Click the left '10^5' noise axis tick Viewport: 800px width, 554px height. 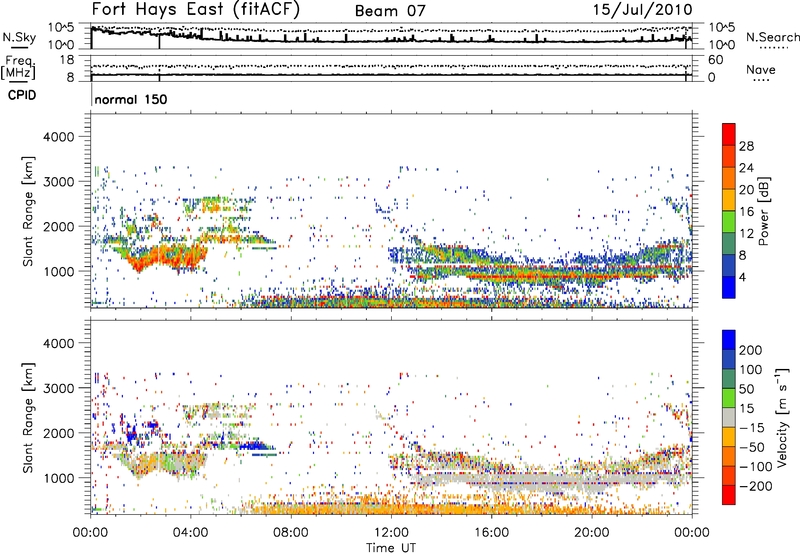[61, 27]
